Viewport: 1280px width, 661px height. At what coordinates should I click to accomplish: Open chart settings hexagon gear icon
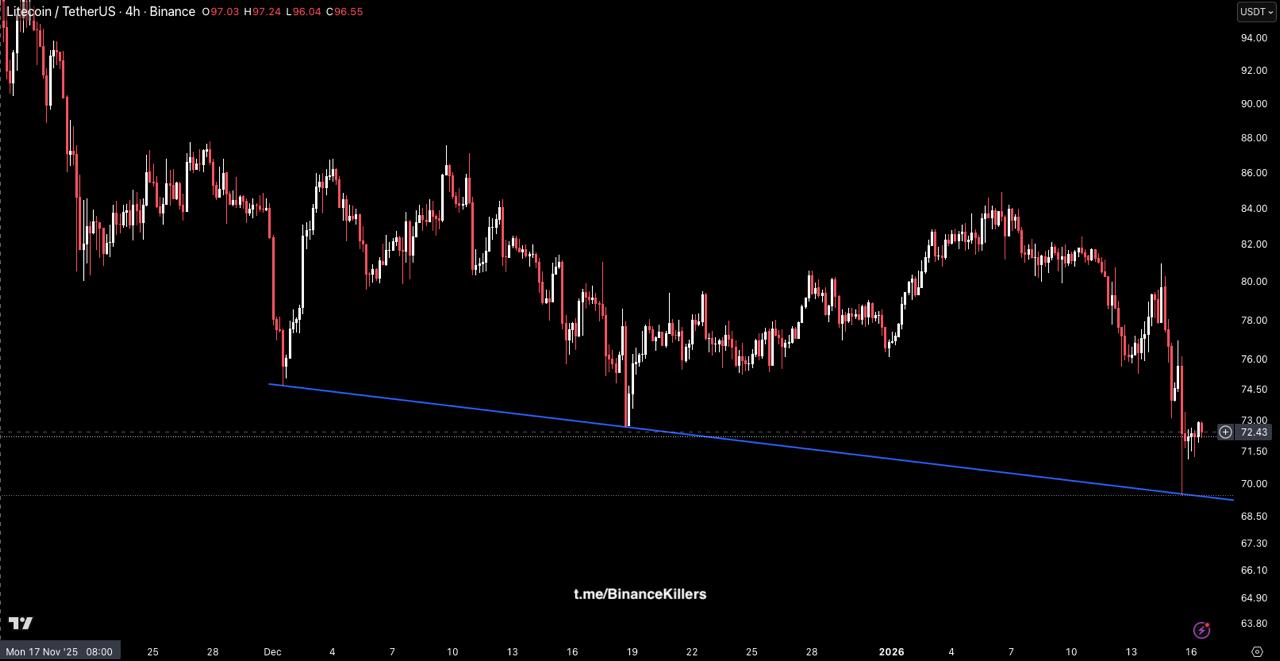point(1257,651)
